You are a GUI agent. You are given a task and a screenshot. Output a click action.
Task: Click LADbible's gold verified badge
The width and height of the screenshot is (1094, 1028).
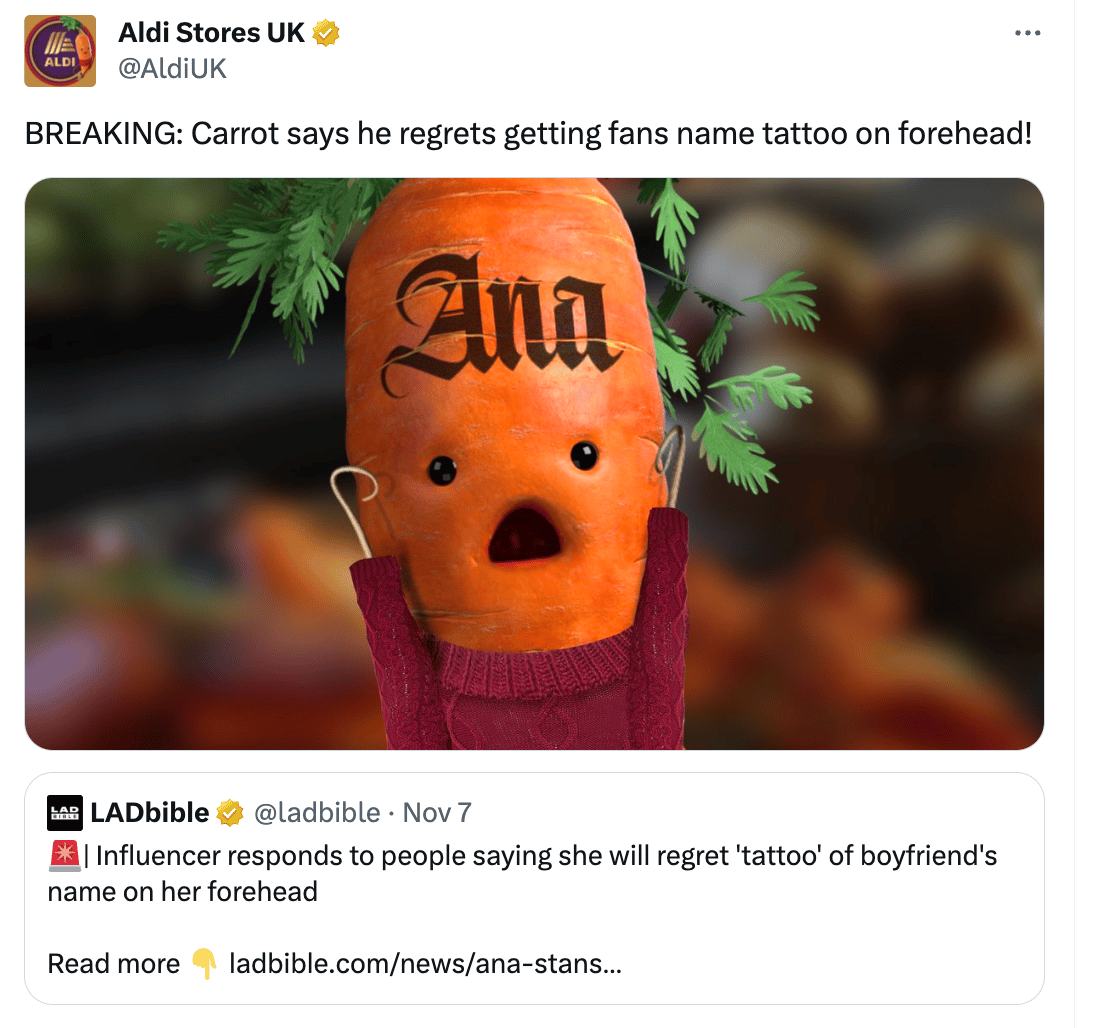click(230, 812)
